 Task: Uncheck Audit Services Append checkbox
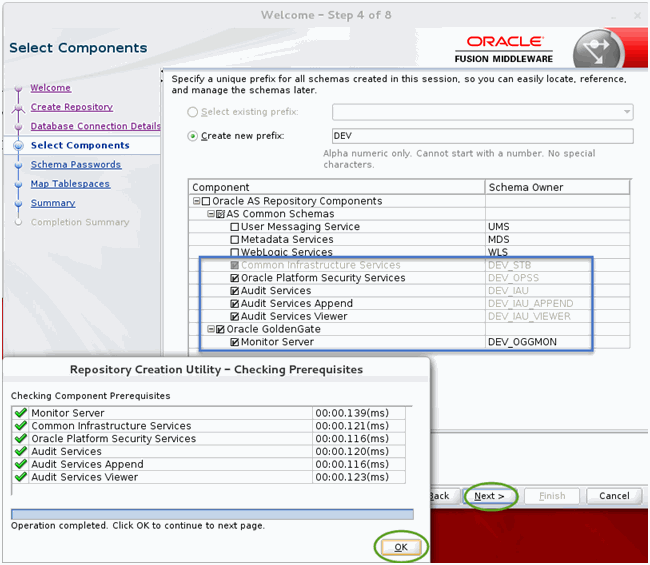235,304
